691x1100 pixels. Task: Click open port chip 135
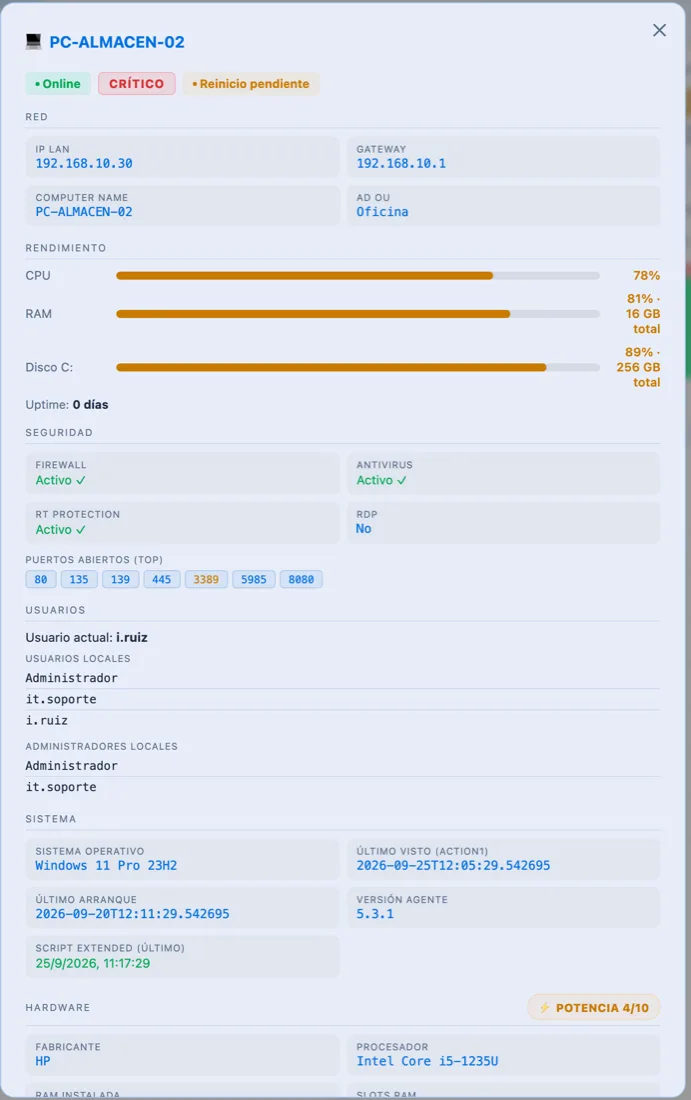(79, 579)
